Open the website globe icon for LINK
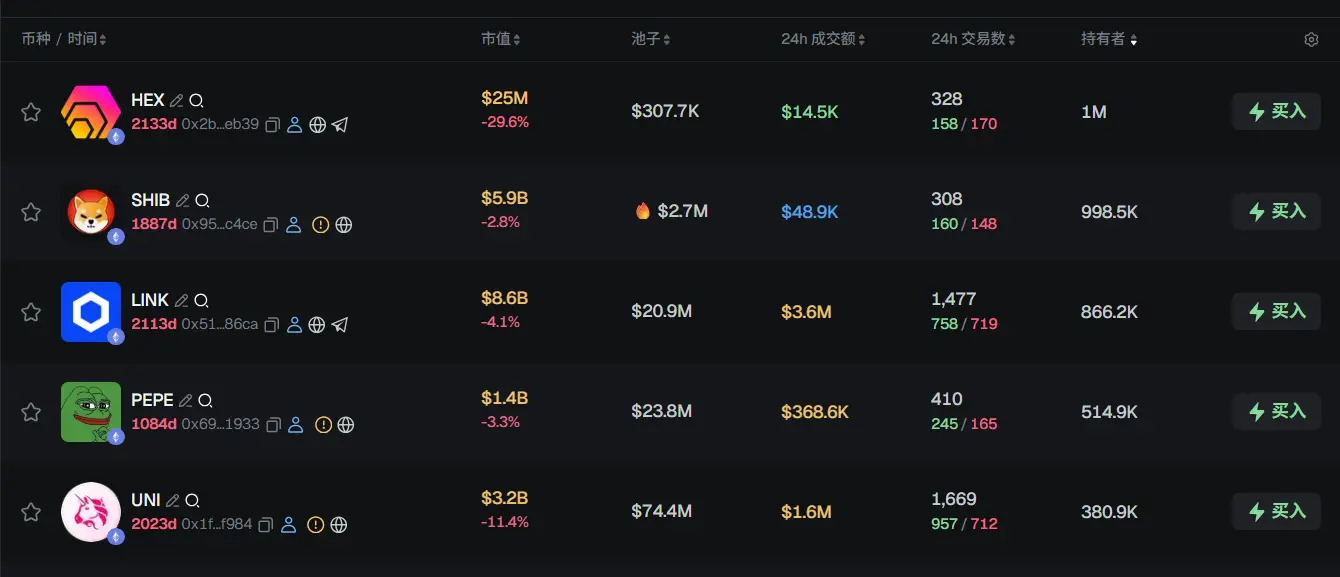The width and height of the screenshot is (1340, 577). (x=317, y=325)
